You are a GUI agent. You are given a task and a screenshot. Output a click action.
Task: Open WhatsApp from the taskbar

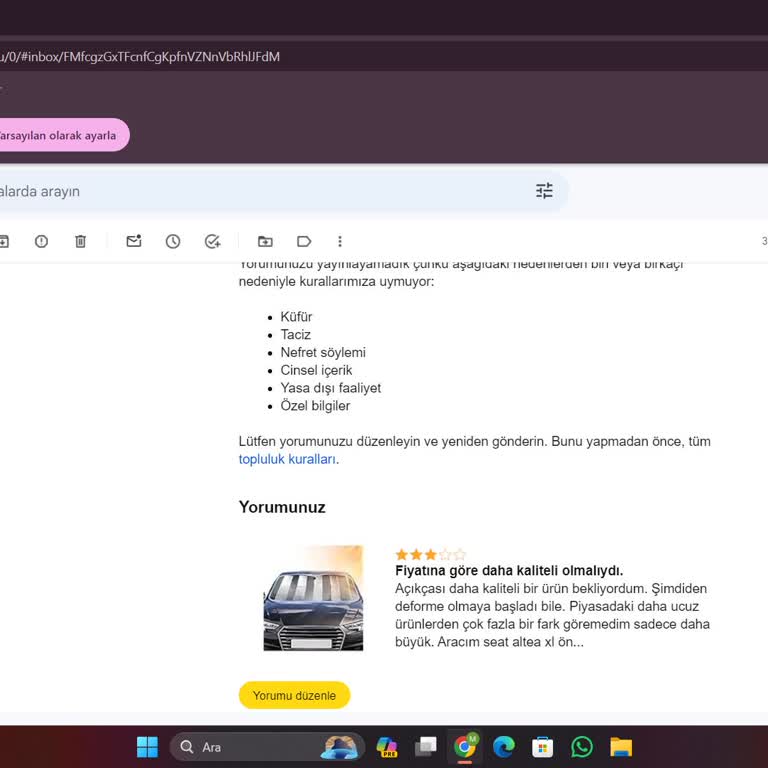click(x=582, y=747)
